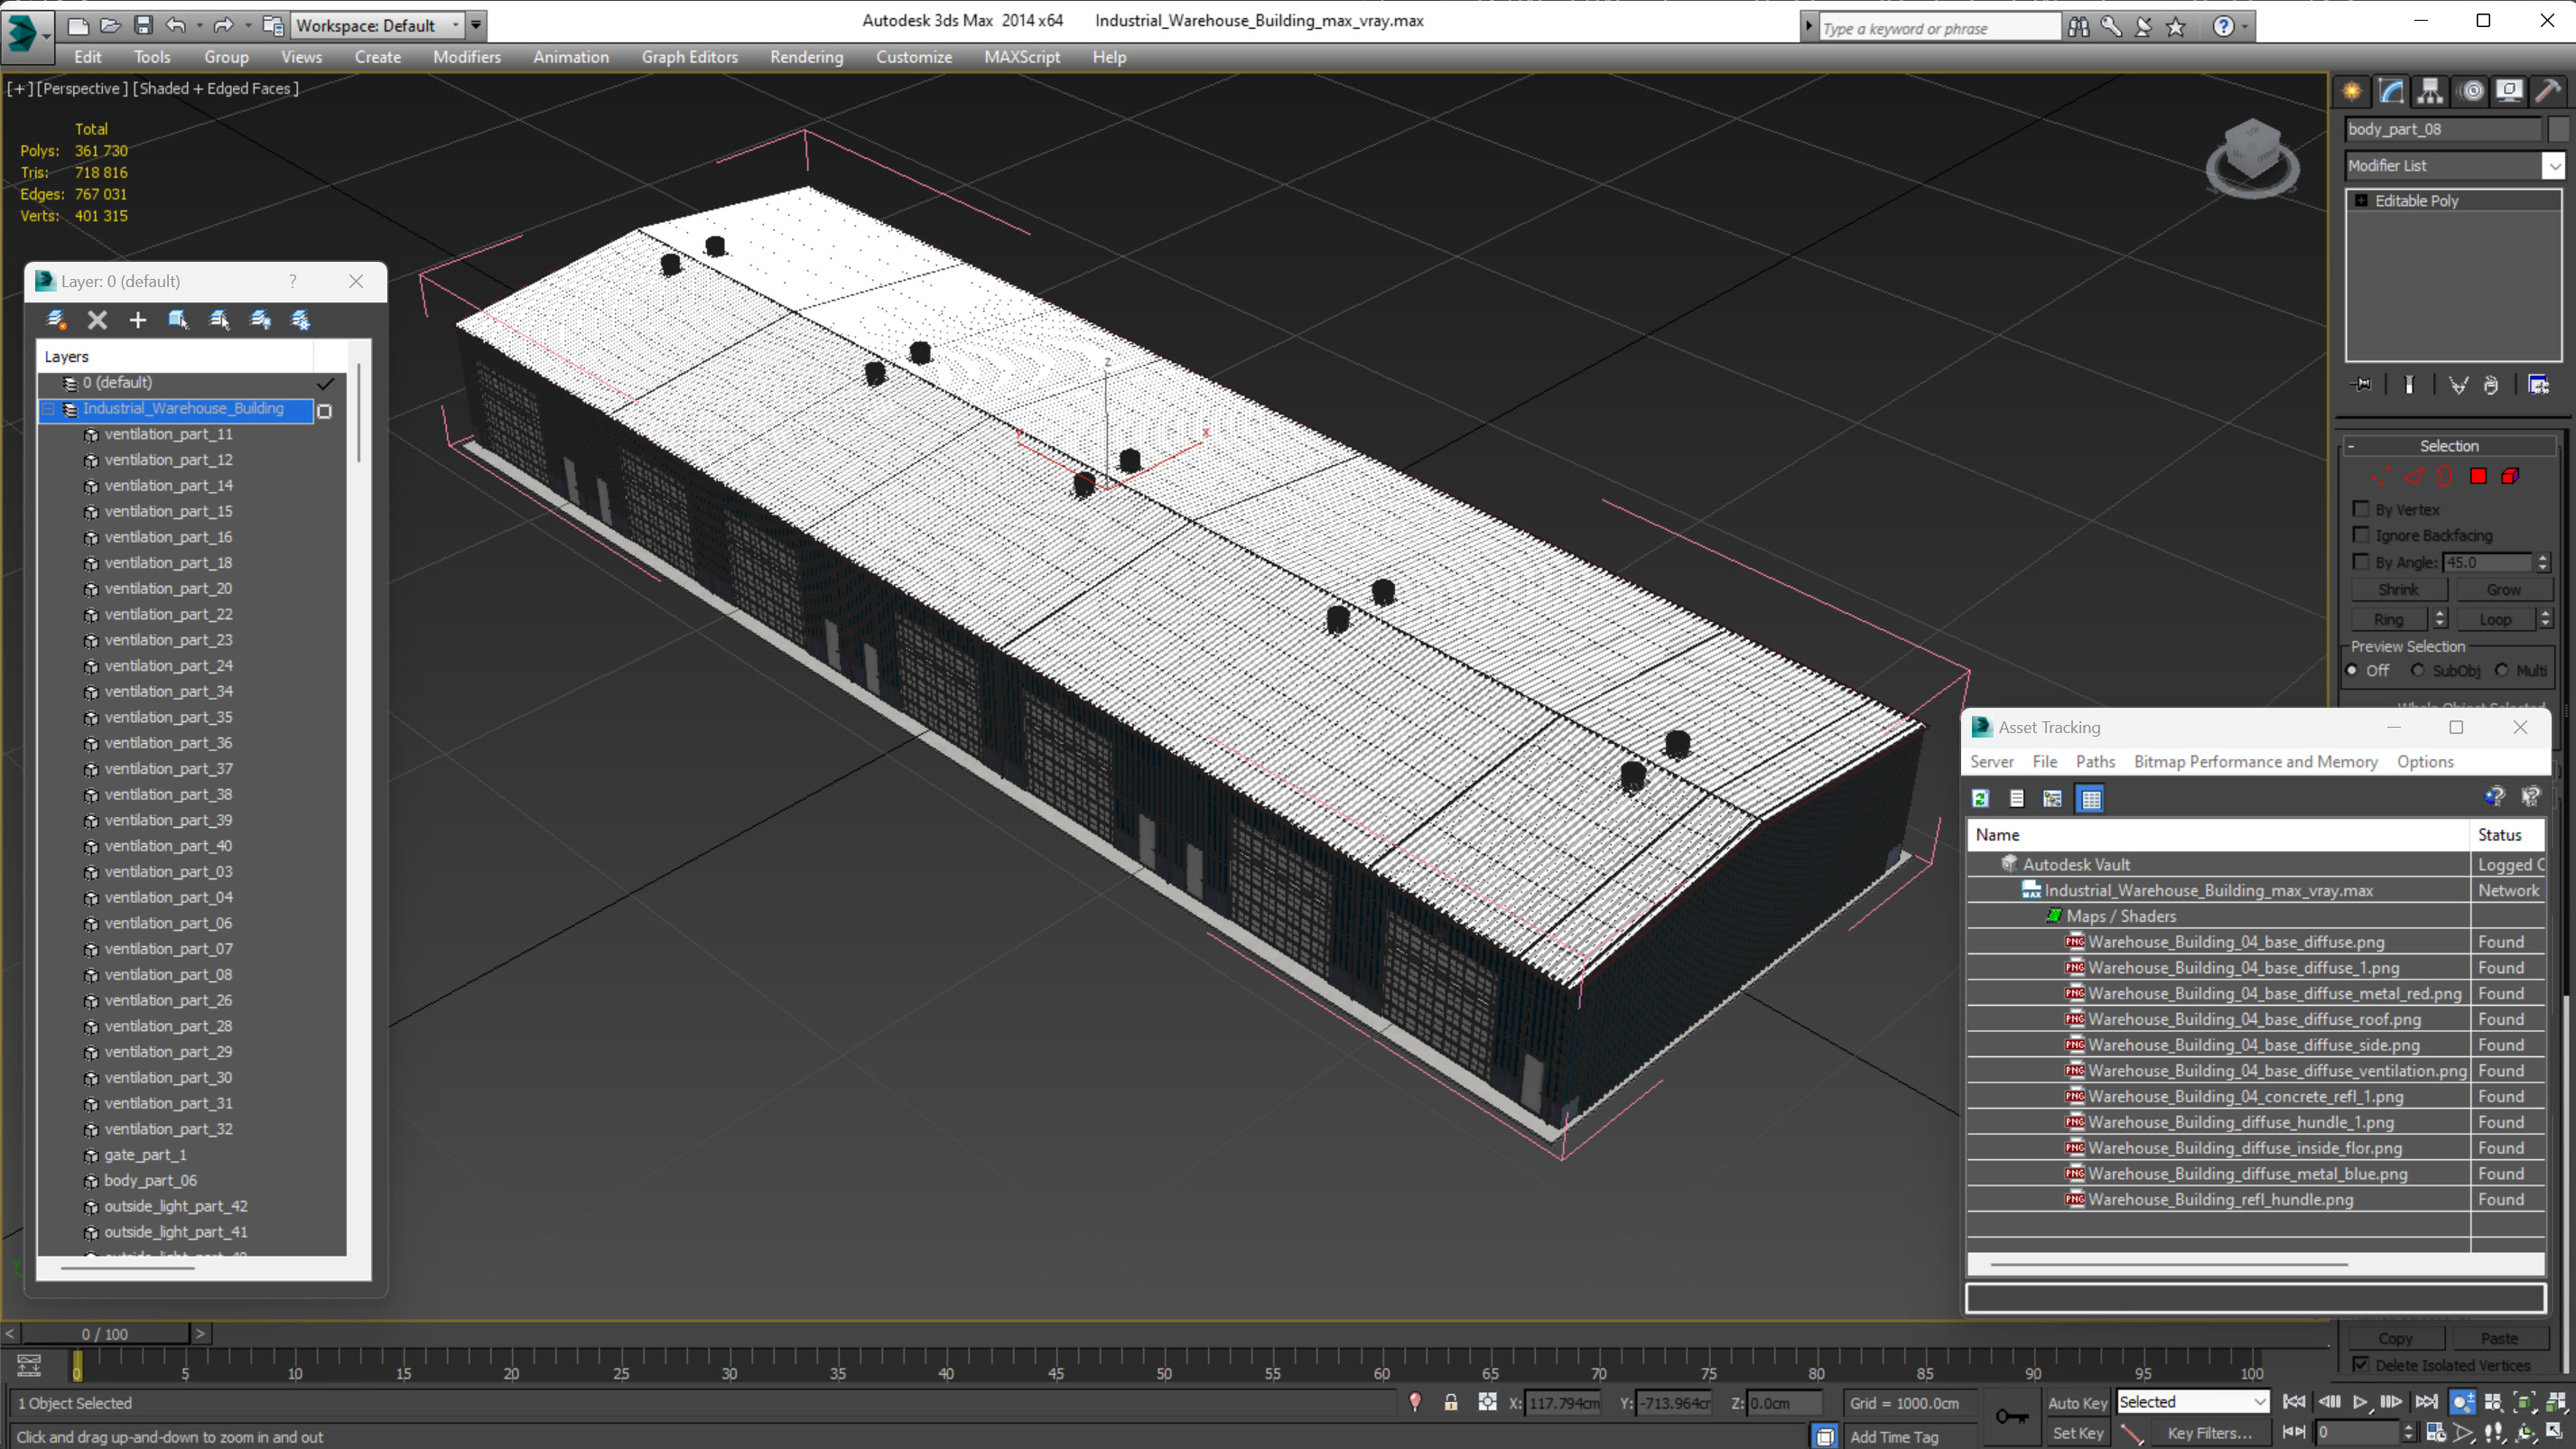The width and height of the screenshot is (2576, 1449).
Task: Click the Ring selection button
Action: click(x=2388, y=620)
